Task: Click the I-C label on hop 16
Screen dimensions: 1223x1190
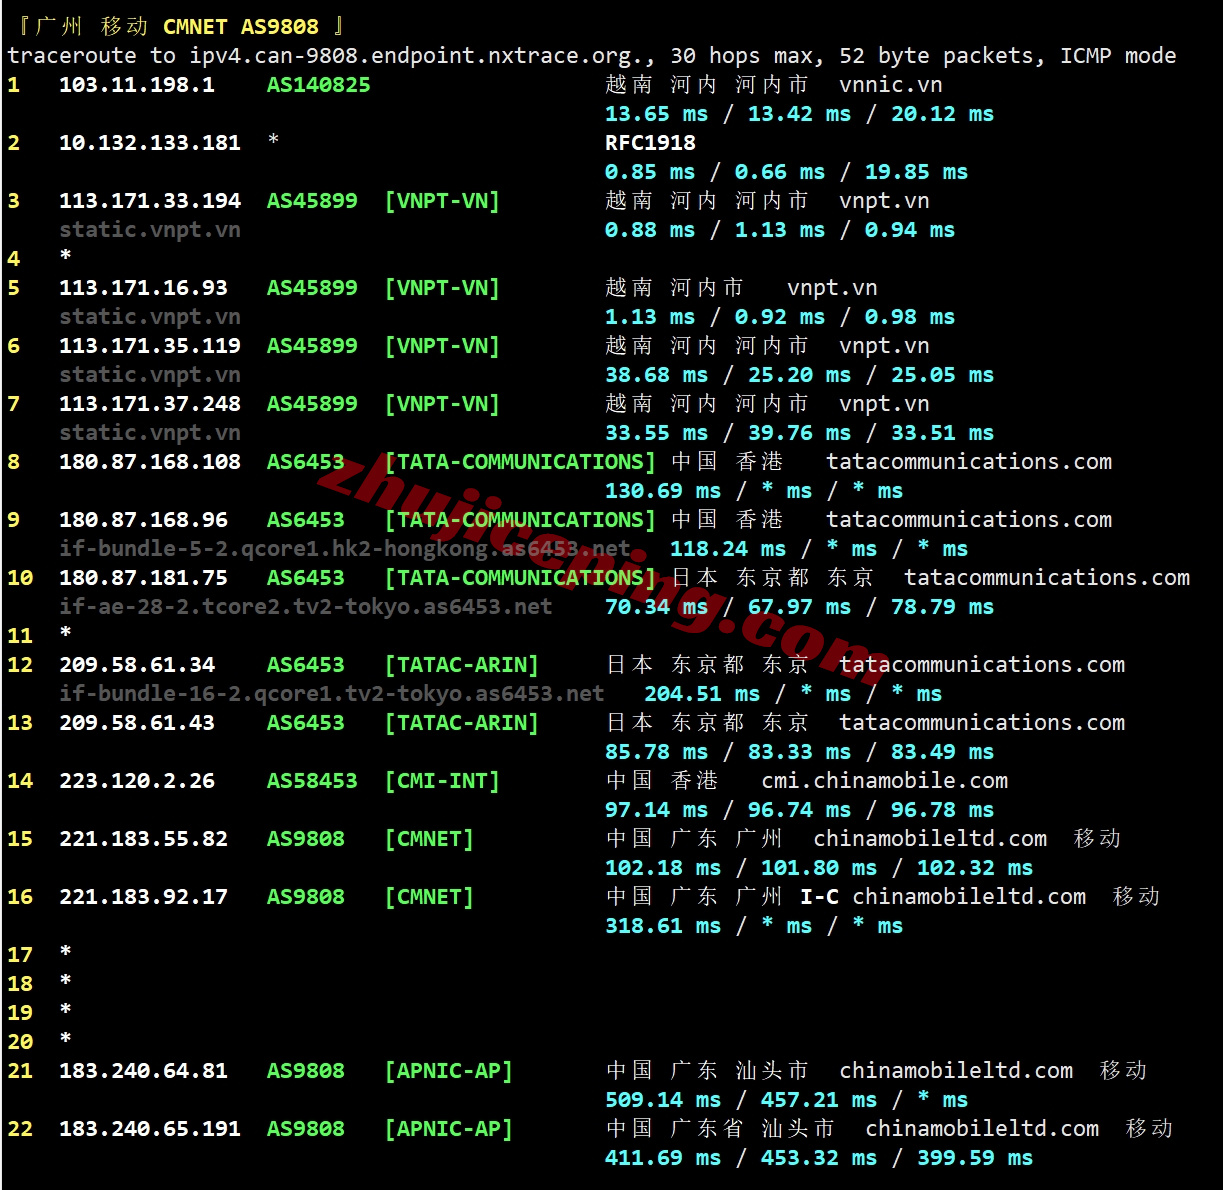Action: click(x=819, y=897)
